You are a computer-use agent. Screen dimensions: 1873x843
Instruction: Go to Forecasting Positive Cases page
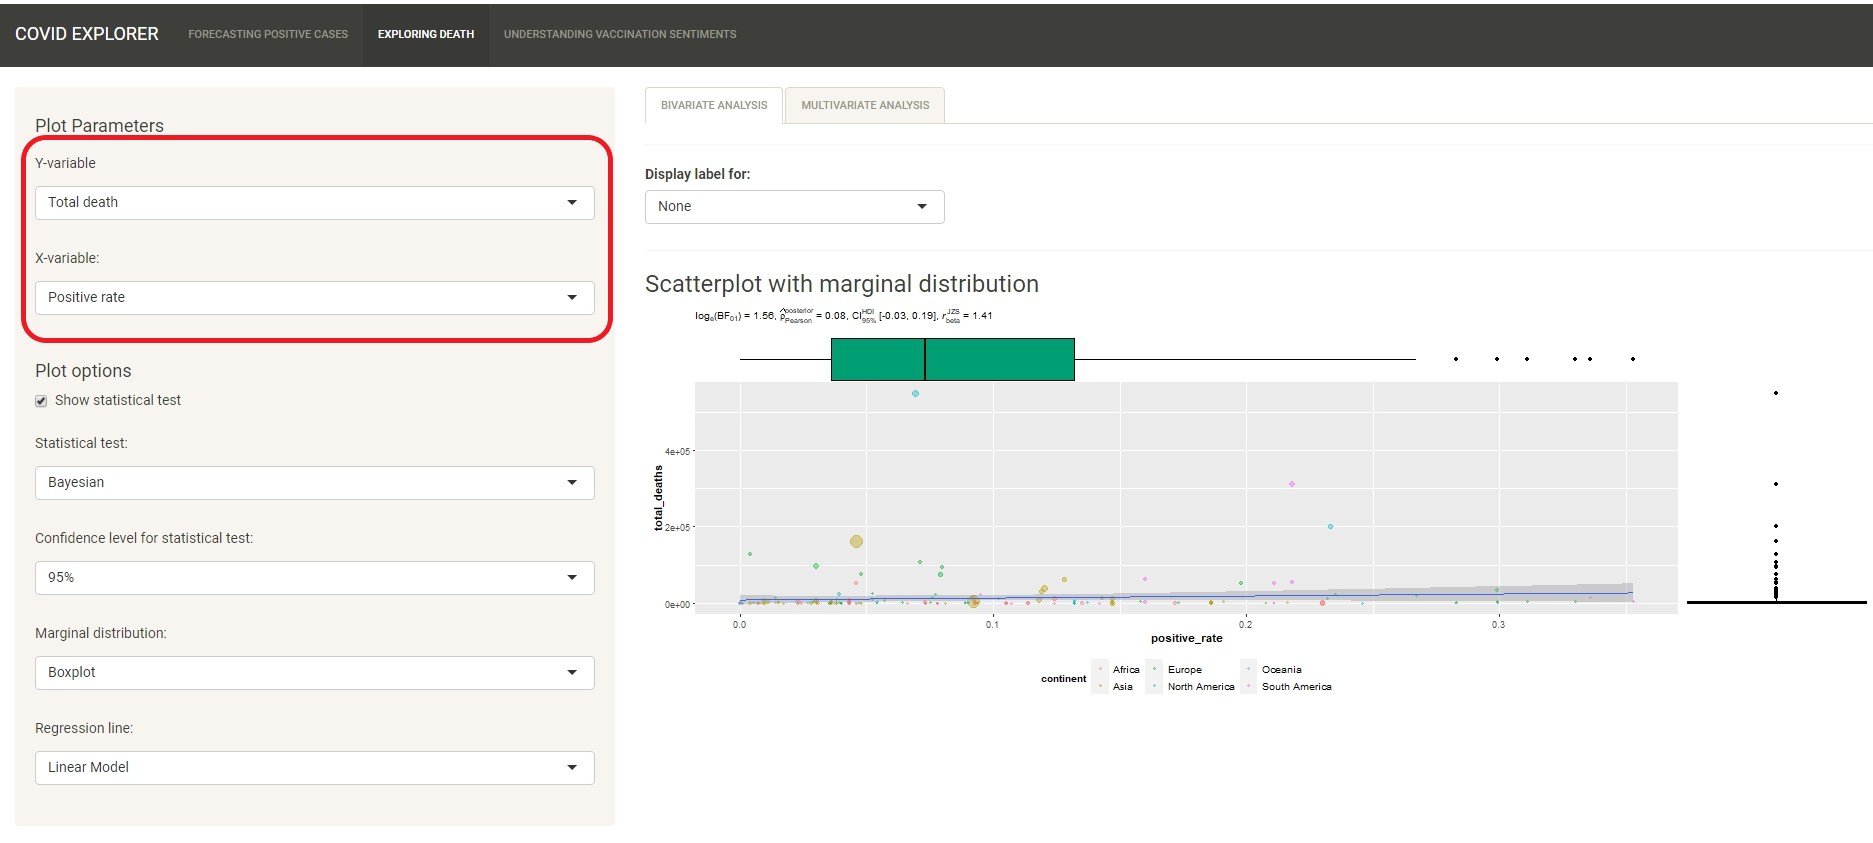pyautogui.click(x=268, y=34)
